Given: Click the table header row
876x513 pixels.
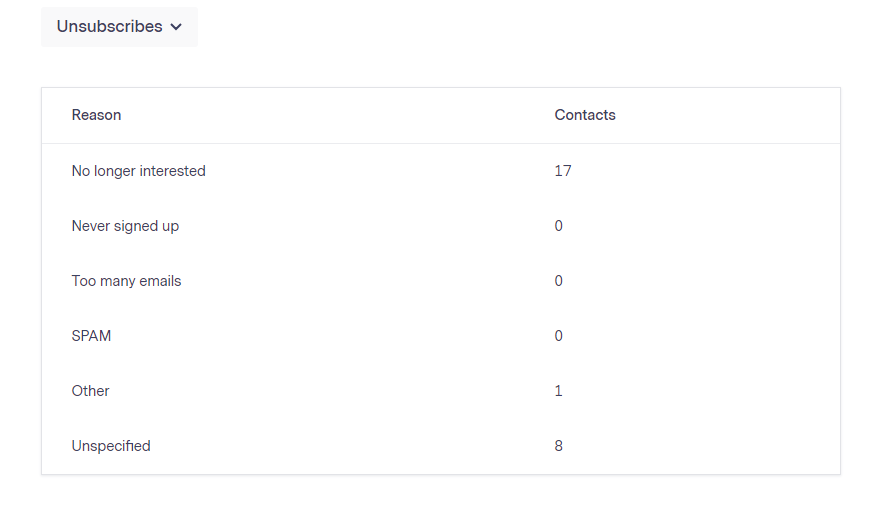Looking at the screenshot, I should click(x=440, y=115).
